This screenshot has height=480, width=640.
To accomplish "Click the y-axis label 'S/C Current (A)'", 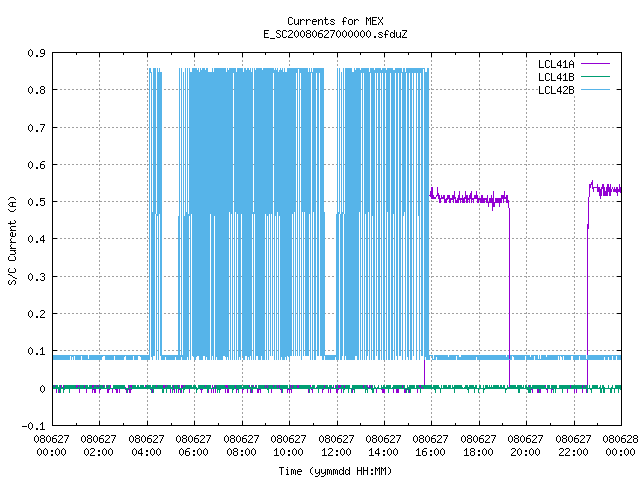I will (12, 240).
